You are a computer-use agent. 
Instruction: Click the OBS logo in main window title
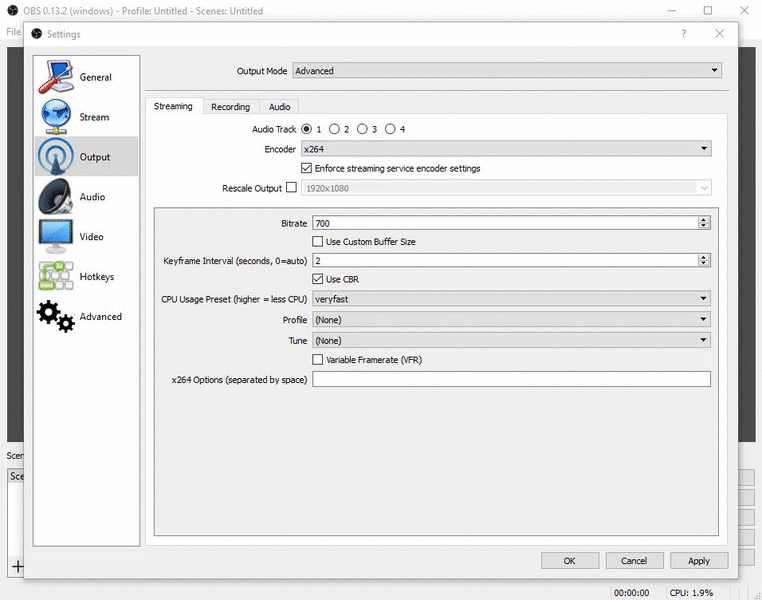(x=13, y=10)
